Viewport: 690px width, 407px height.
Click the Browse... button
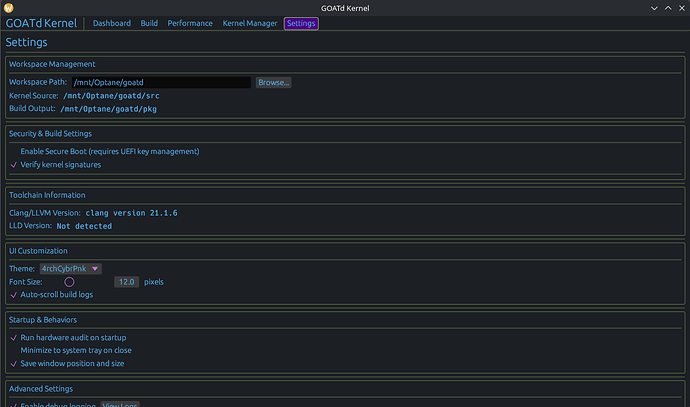(273, 82)
